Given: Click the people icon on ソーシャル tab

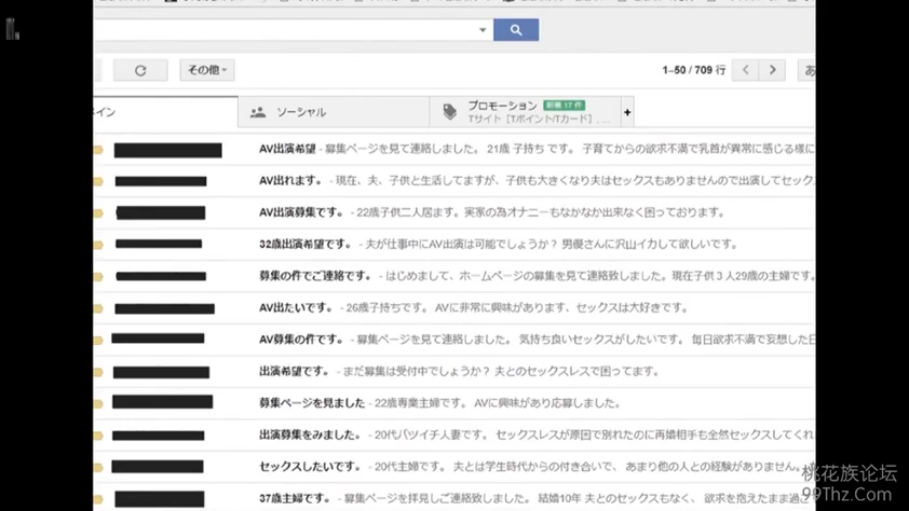Looking at the screenshot, I should (257, 112).
